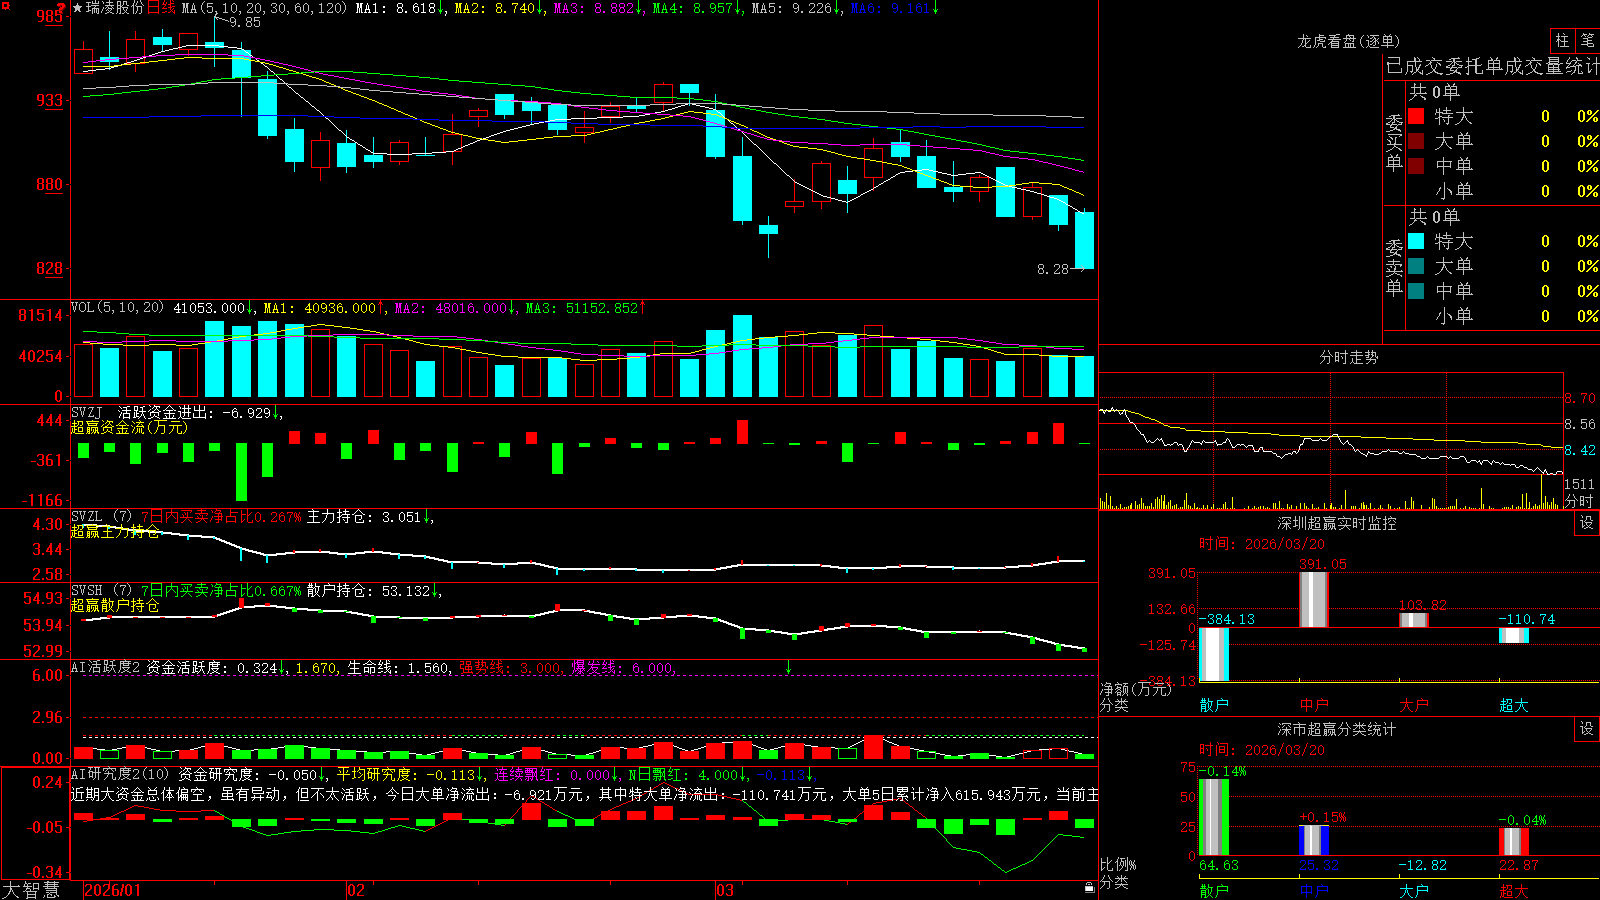Screen dimensions: 1600x900
Task: Click the cyan 特大 sell-order swatch
Action: [1416, 241]
